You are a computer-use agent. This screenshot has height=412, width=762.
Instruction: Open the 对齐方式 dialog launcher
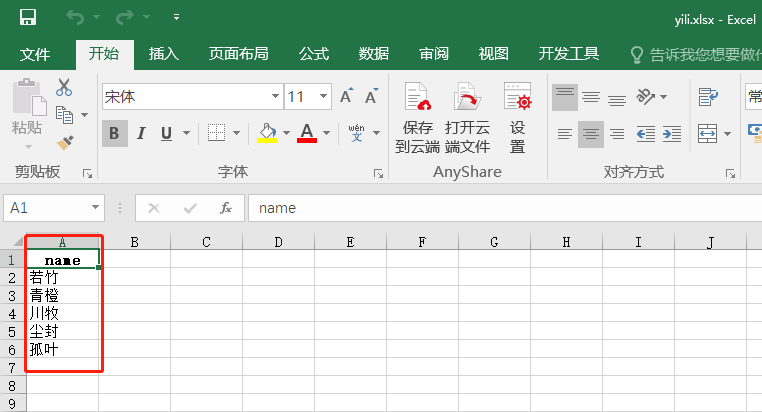click(x=730, y=173)
